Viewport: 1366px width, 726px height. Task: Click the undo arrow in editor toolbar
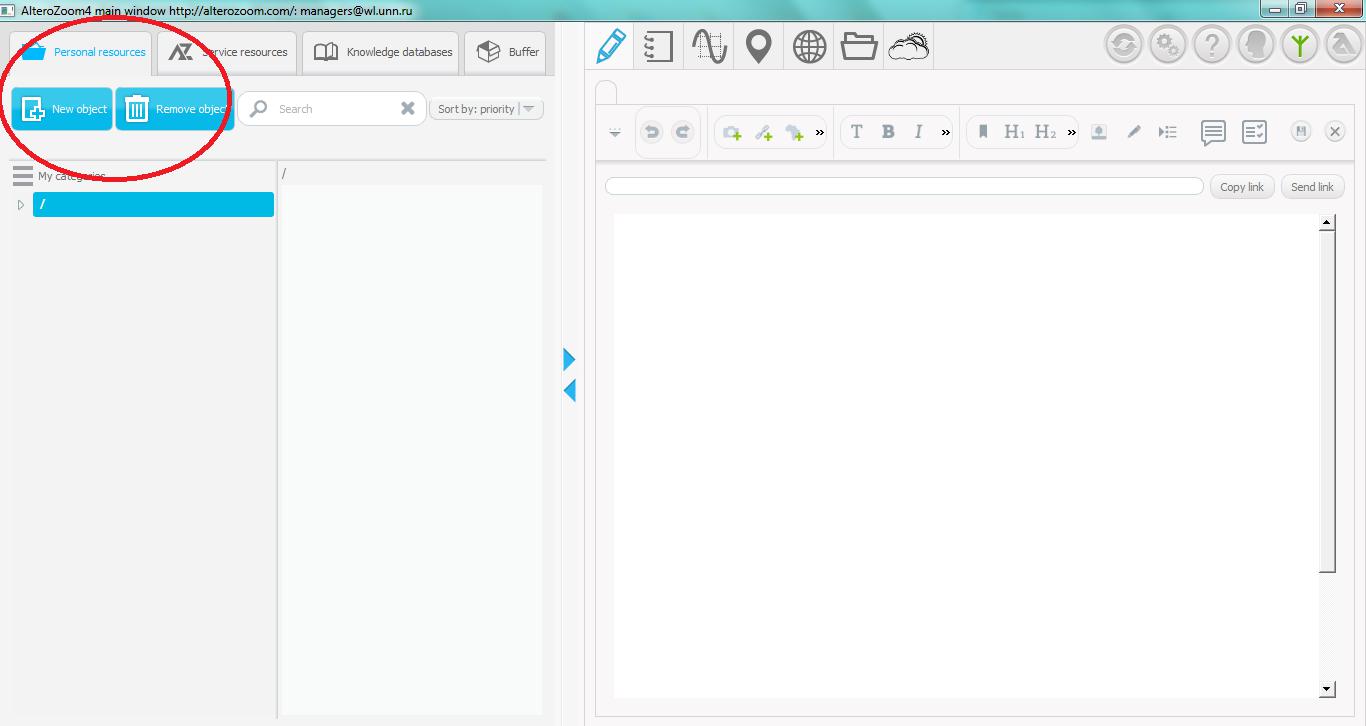pos(651,132)
